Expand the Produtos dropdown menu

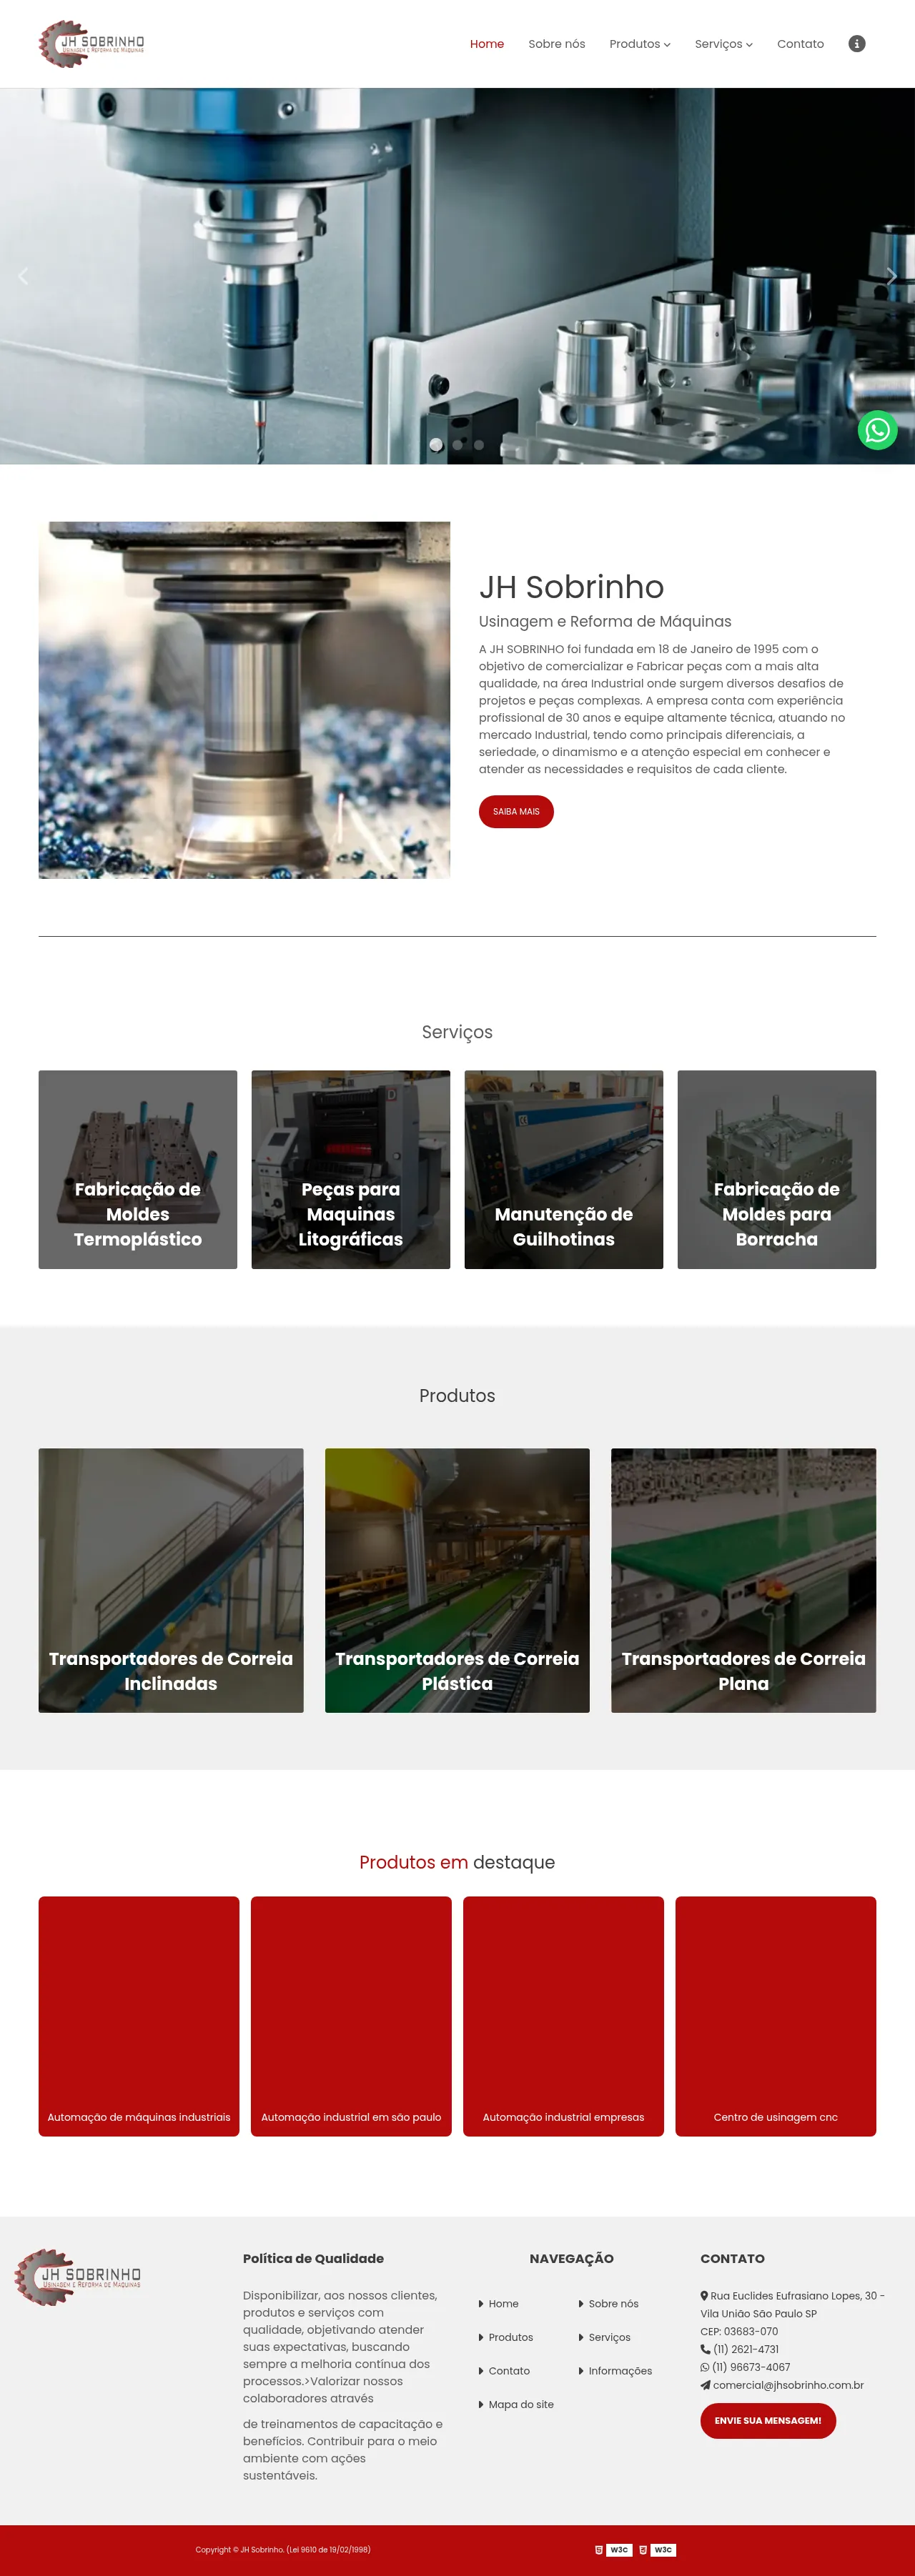640,44
